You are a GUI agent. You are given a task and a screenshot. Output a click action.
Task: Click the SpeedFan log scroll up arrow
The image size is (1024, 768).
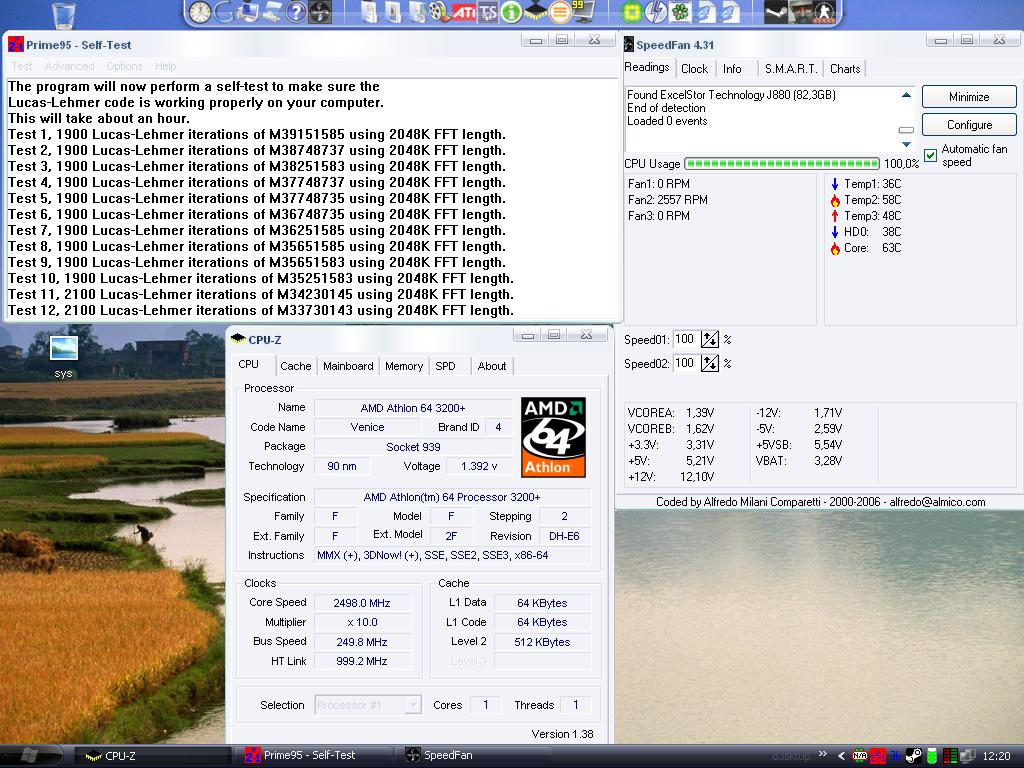906,95
